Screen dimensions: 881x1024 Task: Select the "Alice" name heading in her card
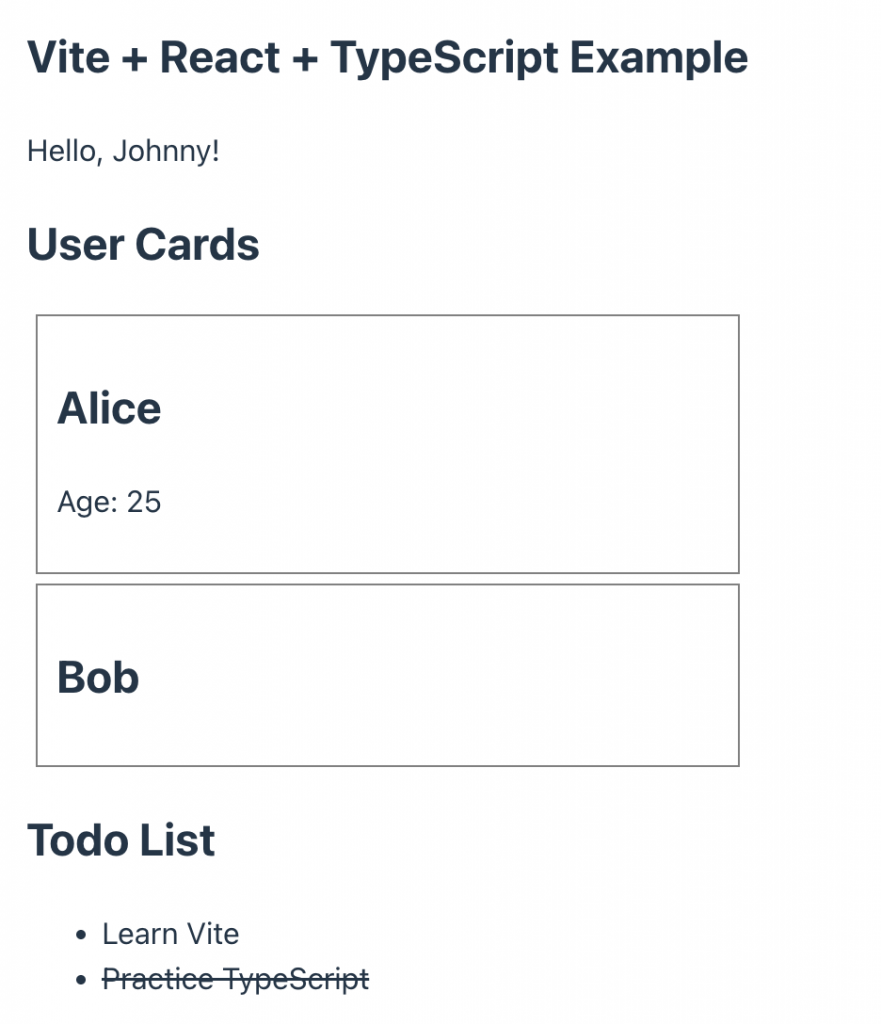(x=109, y=408)
